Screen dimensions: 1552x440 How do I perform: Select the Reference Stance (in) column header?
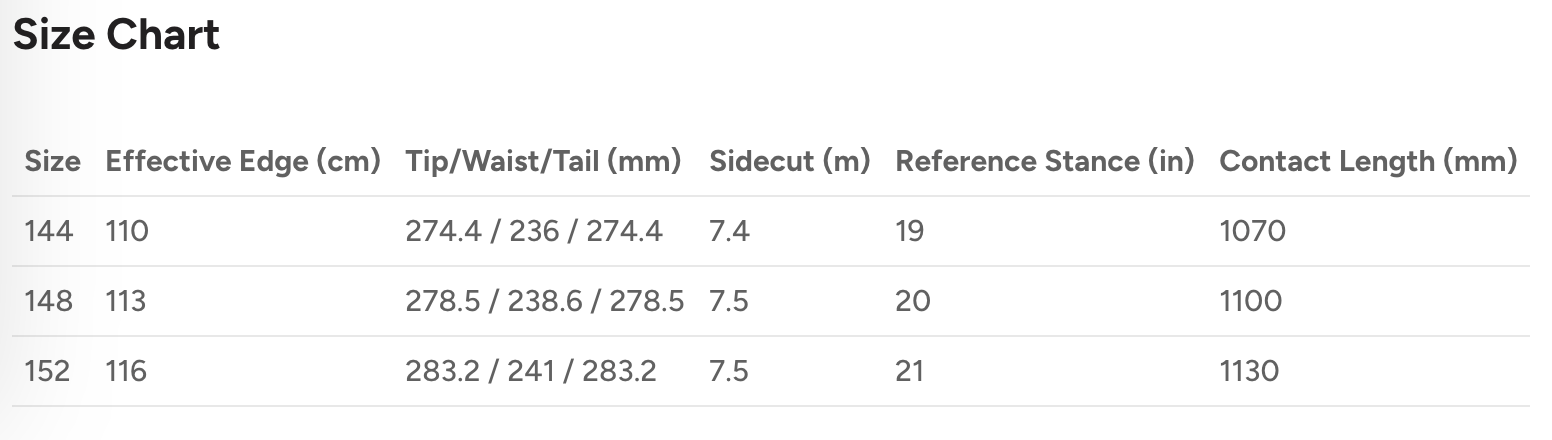coord(1044,161)
